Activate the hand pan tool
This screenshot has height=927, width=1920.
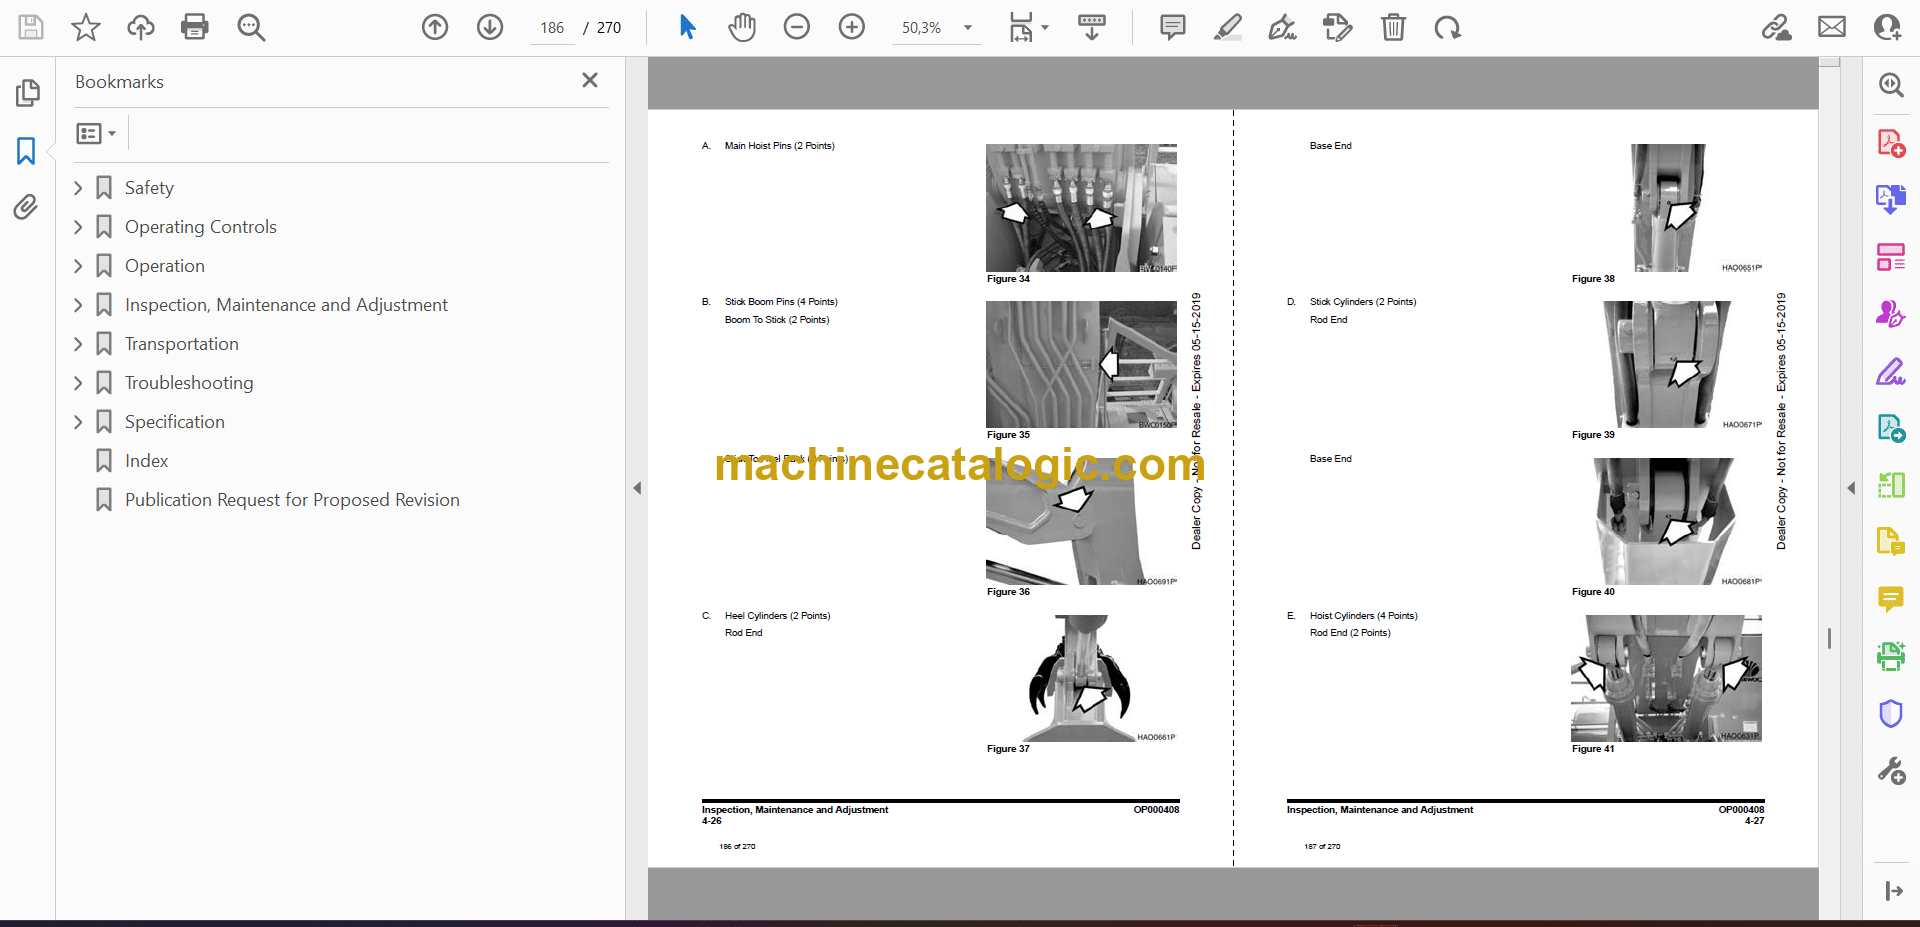tap(742, 27)
